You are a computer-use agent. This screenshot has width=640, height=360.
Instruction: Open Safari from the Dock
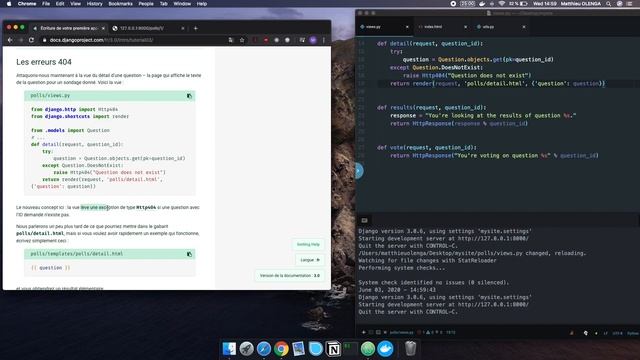tap(264, 349)
